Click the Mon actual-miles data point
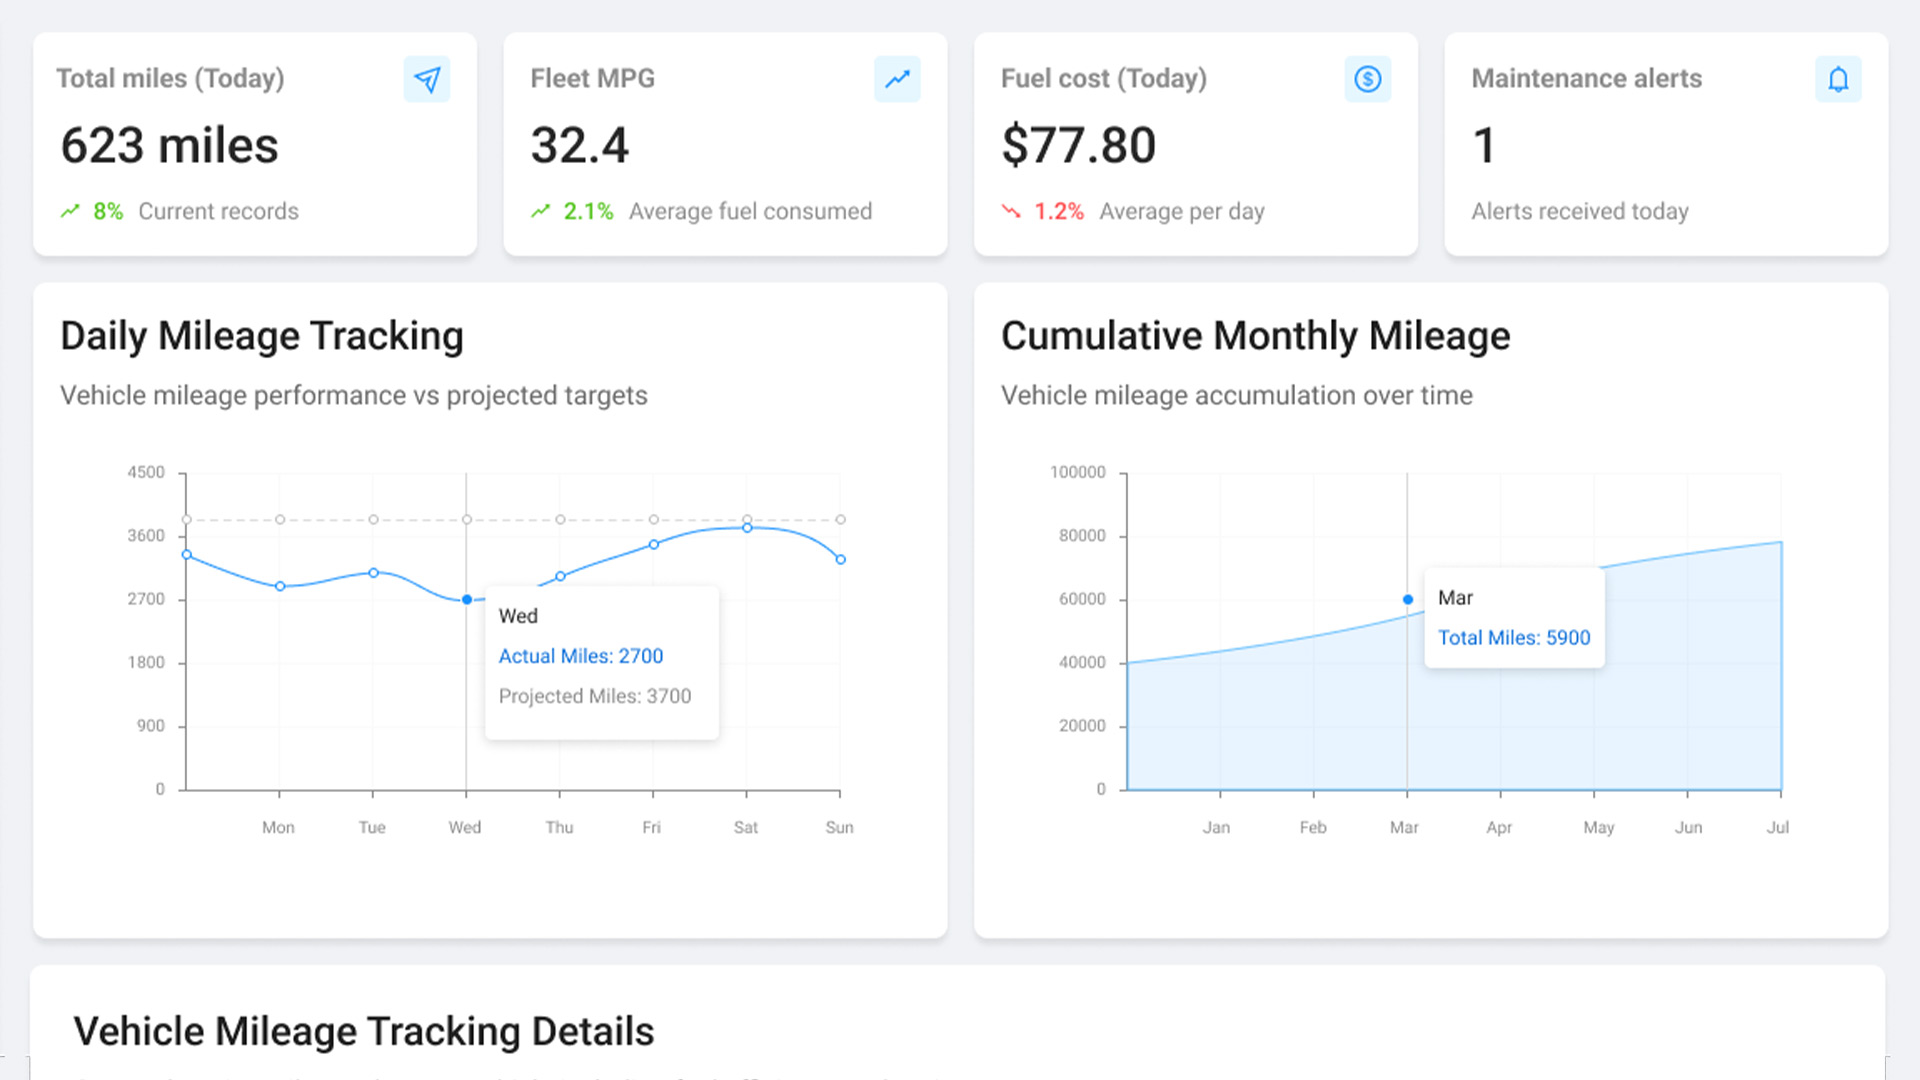The width and height of the screenshot is (1920, 1080). pos(280,586)
